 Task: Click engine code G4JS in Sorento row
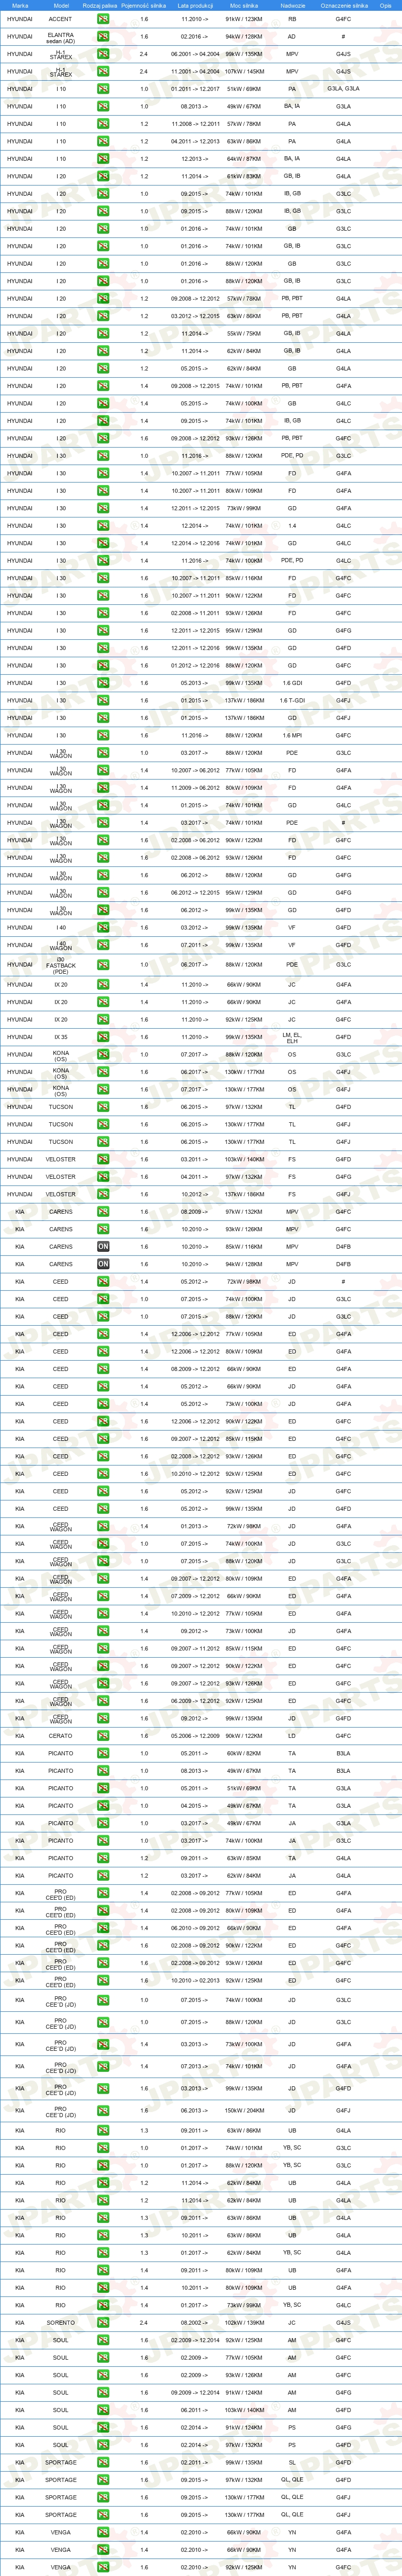pos(343,2323)
